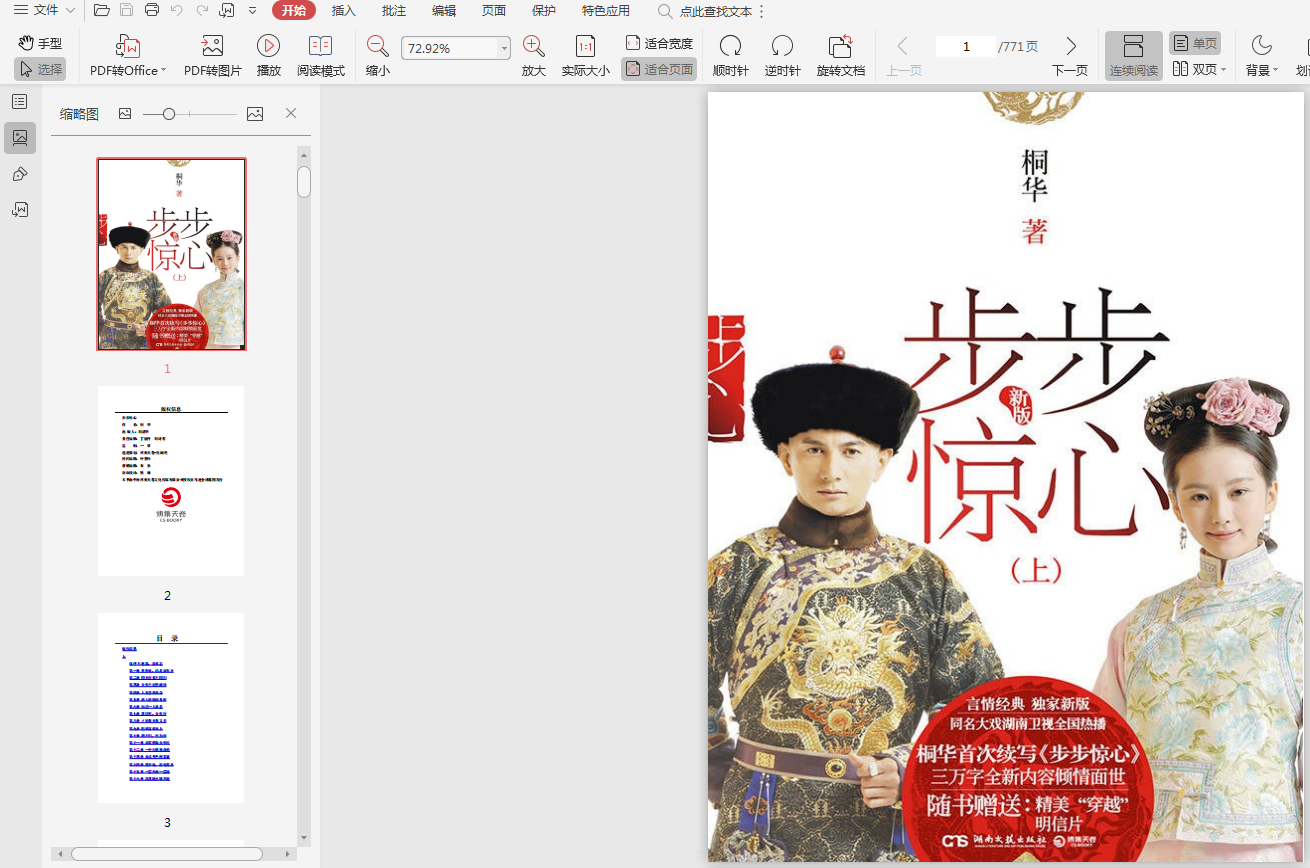The width and height of the screenshot is (1310, 868).
Task: Switch to the 插入 tab
Action: pyautogui.click(x=344, y=11)
